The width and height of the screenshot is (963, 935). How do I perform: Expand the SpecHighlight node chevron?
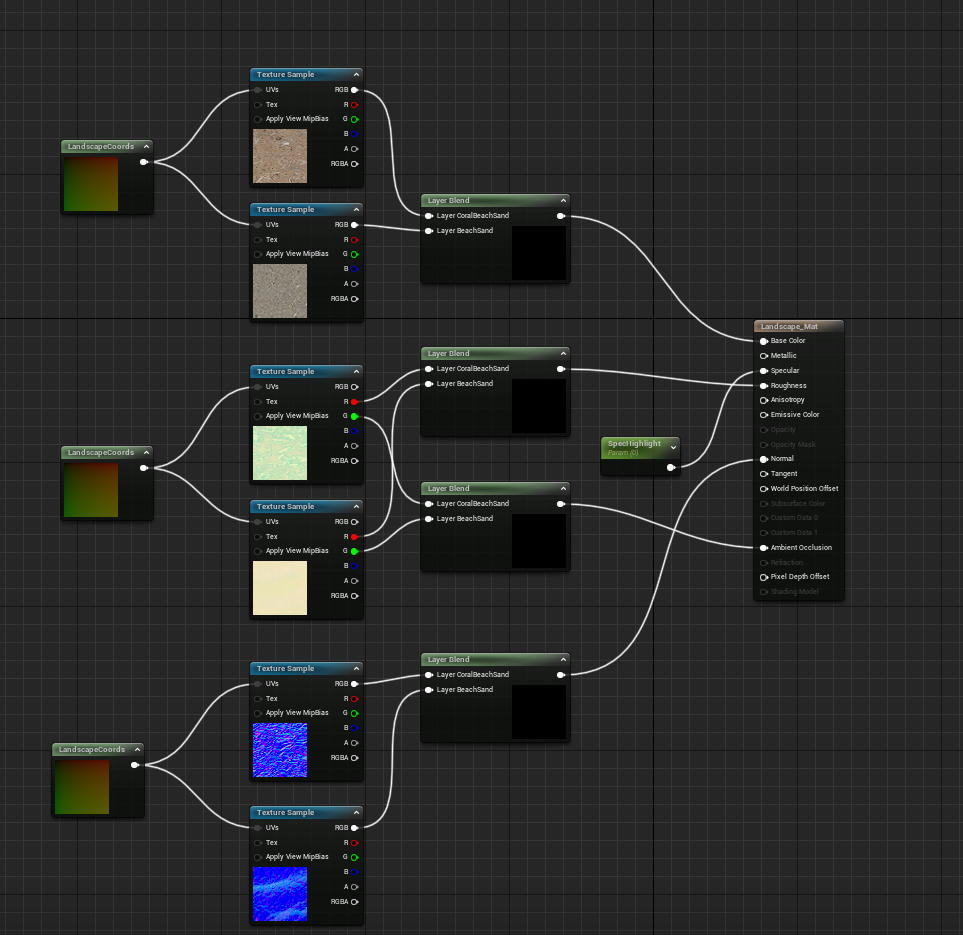pos(673,447)
